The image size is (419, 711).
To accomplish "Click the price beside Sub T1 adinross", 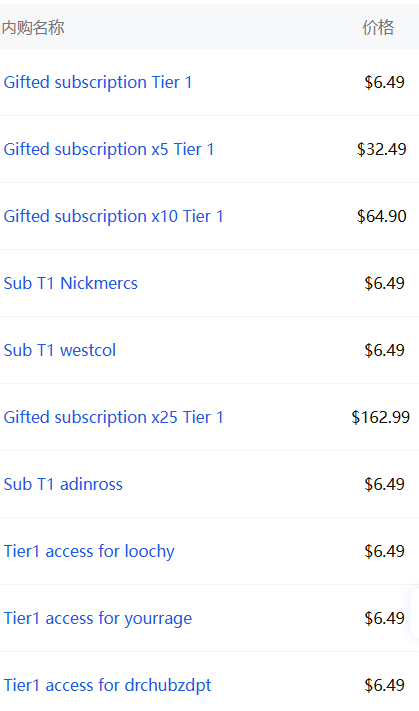I will tap(384, 484).
